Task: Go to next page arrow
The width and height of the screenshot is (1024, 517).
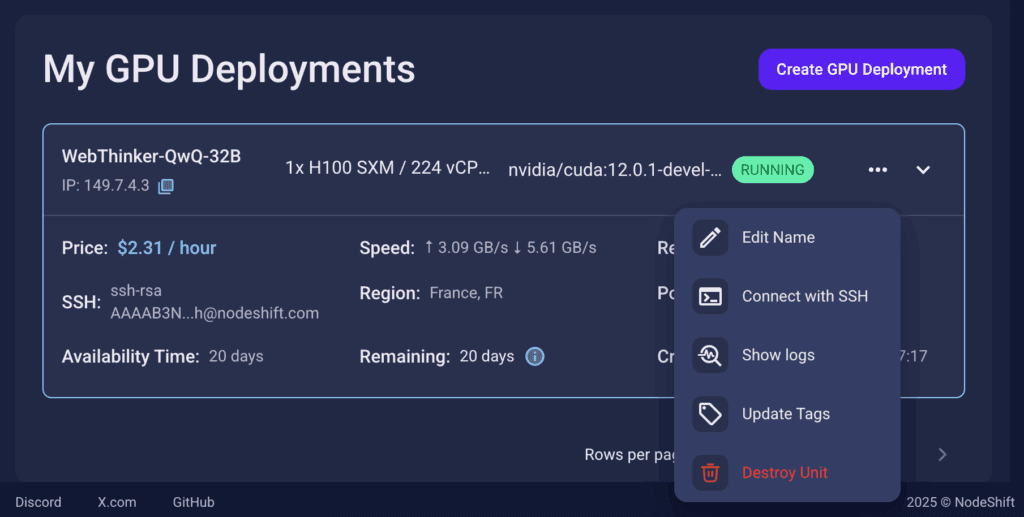Action: [x=942, y=454]
